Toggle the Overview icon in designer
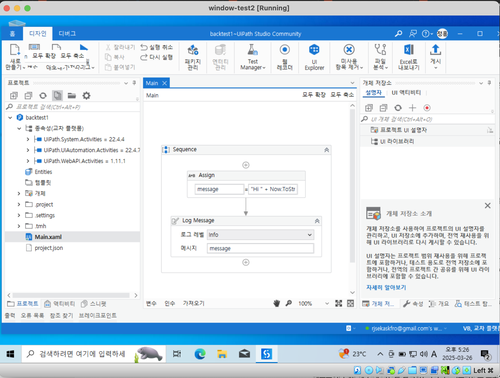Image resolution: width=500 pixels, height=378 pixels. click(x=350, y=303)
